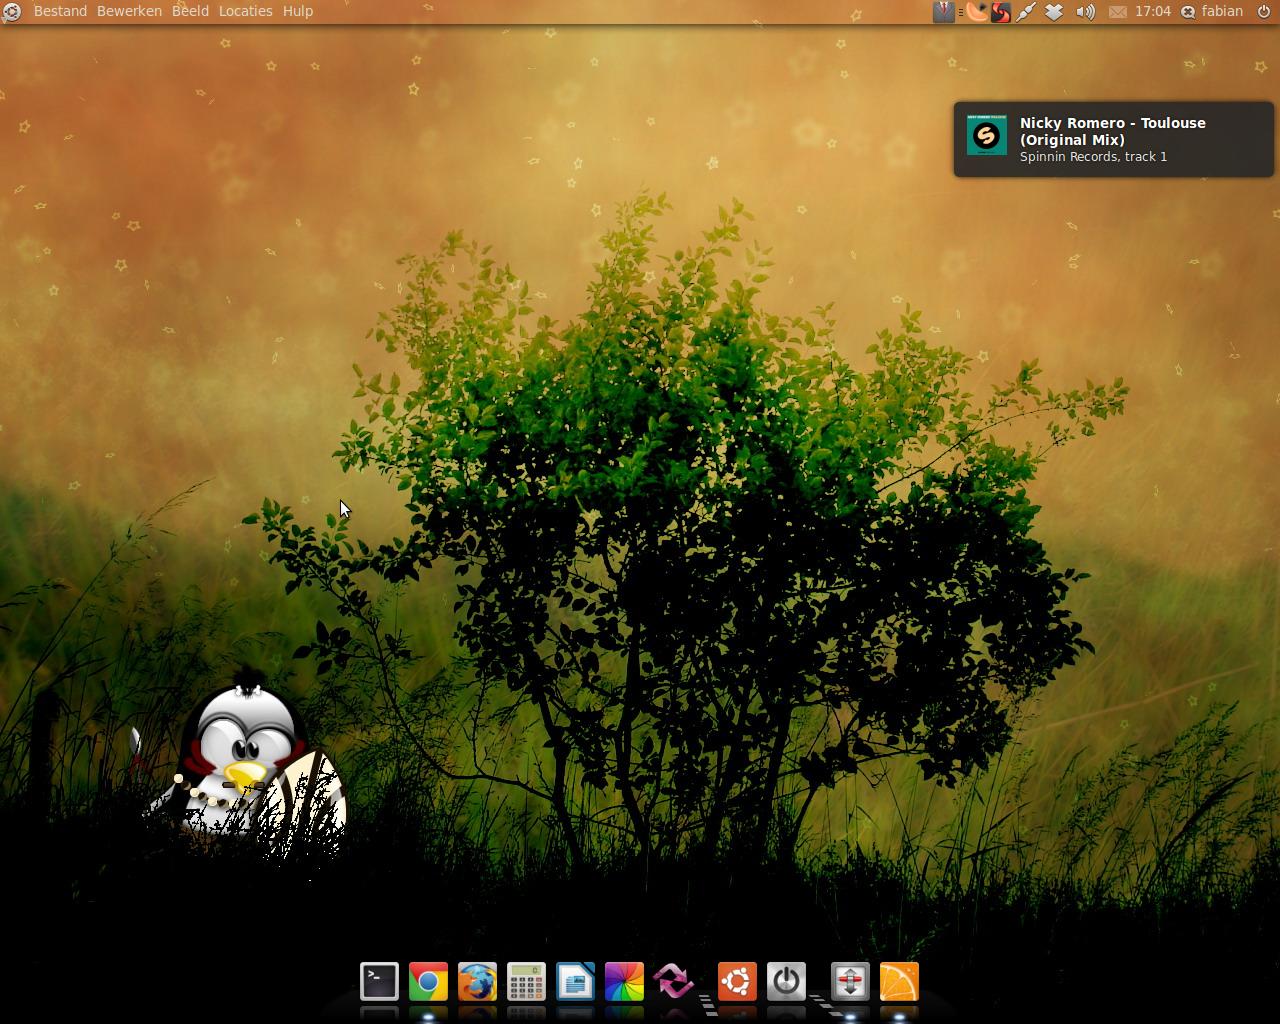Click the Spinnin Records album art thumbnail

(x=986, y=136)
